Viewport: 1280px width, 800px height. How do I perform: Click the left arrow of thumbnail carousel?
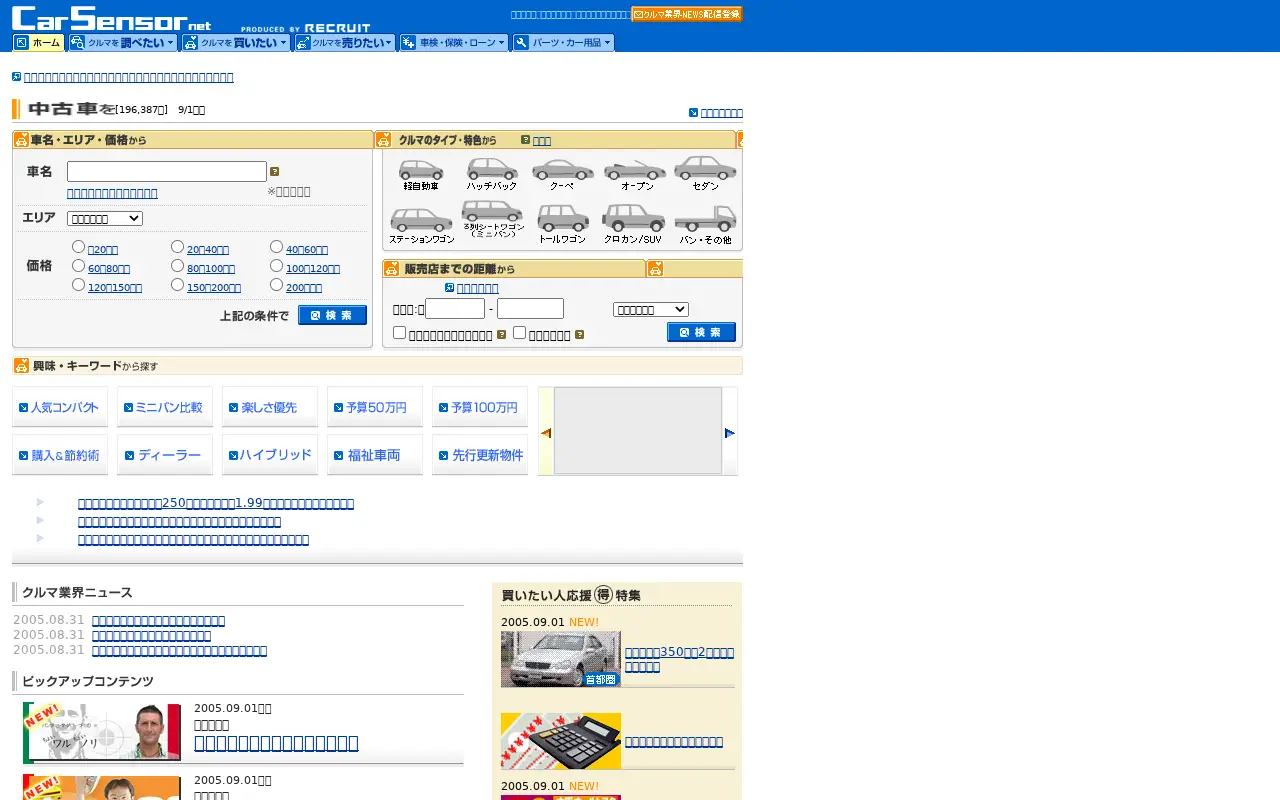click(x=546, y=433)
